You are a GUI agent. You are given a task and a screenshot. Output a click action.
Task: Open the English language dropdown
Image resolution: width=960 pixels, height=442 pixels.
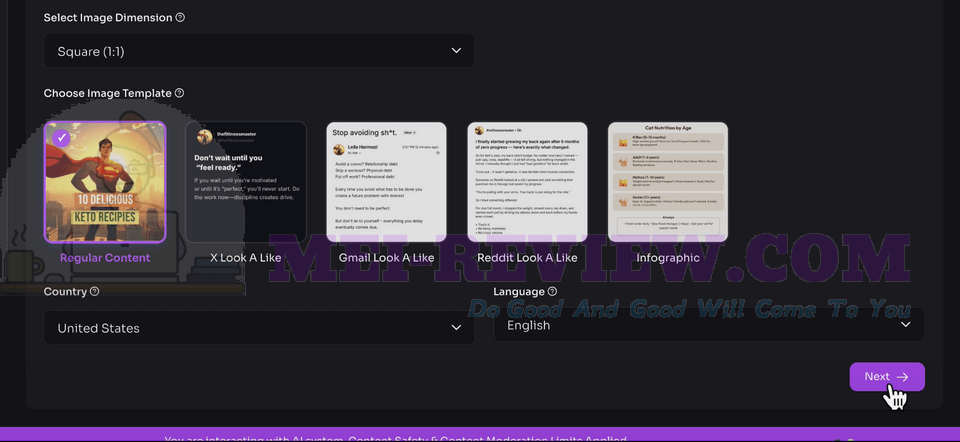709,325
